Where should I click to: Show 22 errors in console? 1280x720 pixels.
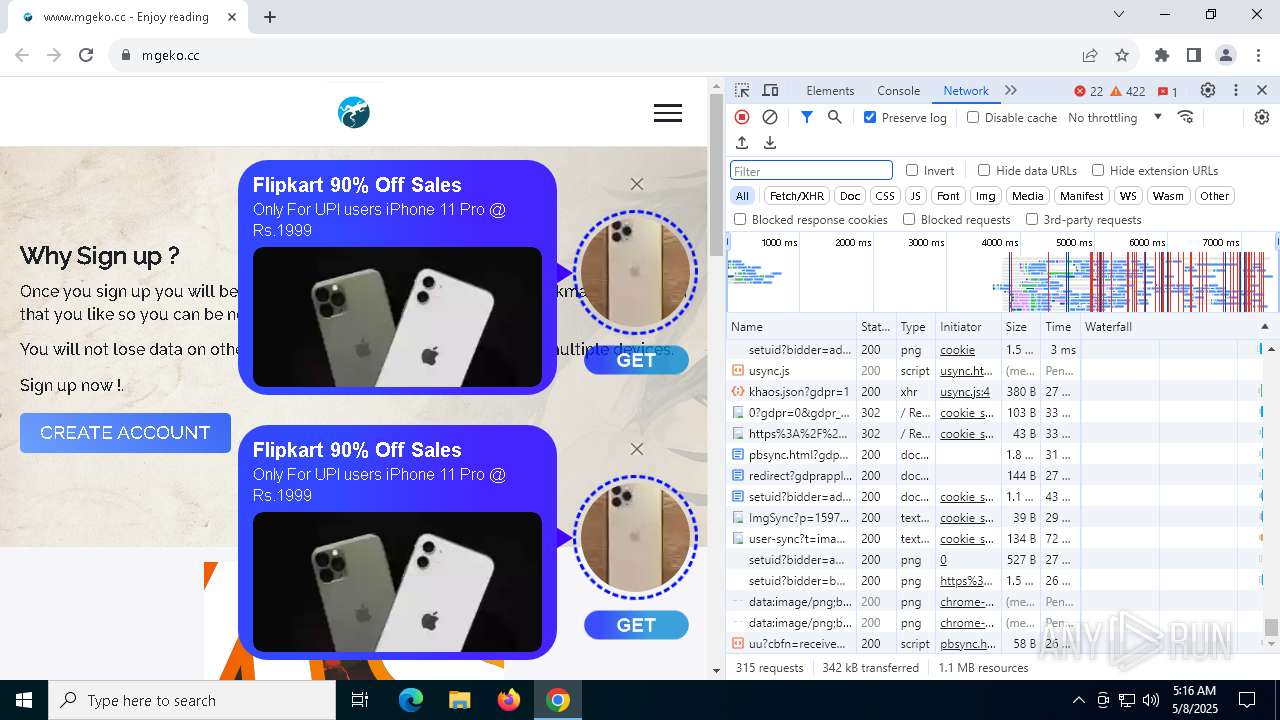point(1089,91)
